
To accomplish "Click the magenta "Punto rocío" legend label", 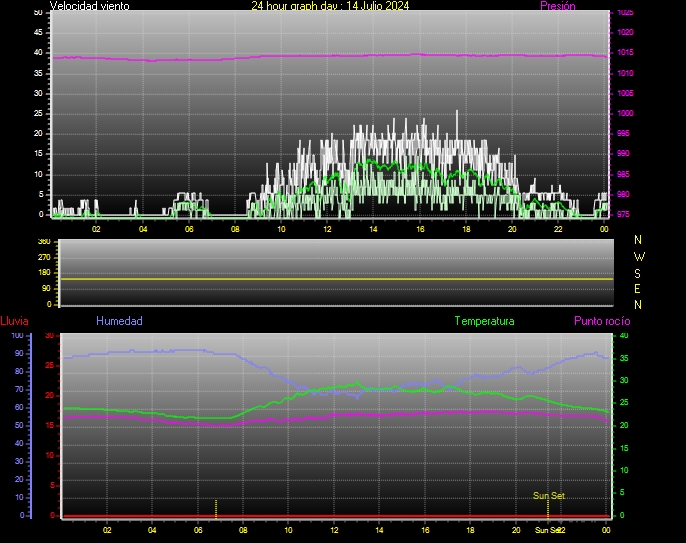I will [x=602, y=321].
